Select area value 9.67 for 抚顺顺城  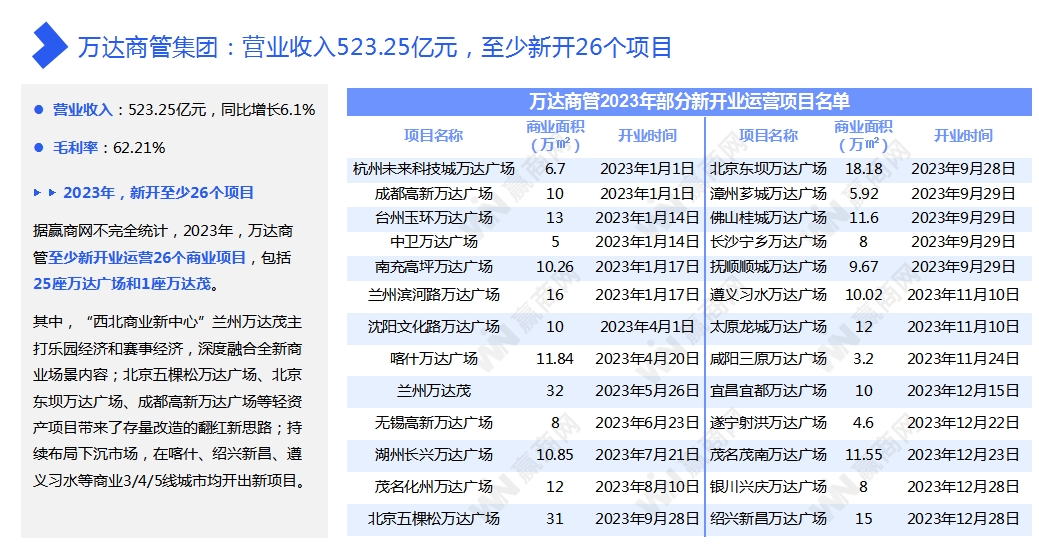coord(863,266)
